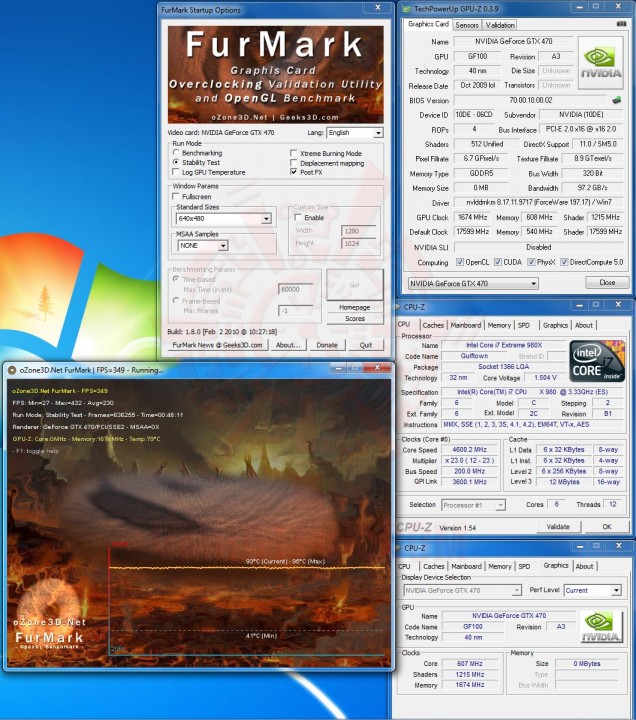Viewport: 636px width, 720px height.
Task: Select the Graphics Card tab in GPU-Z
Action: tap(428, 24)
